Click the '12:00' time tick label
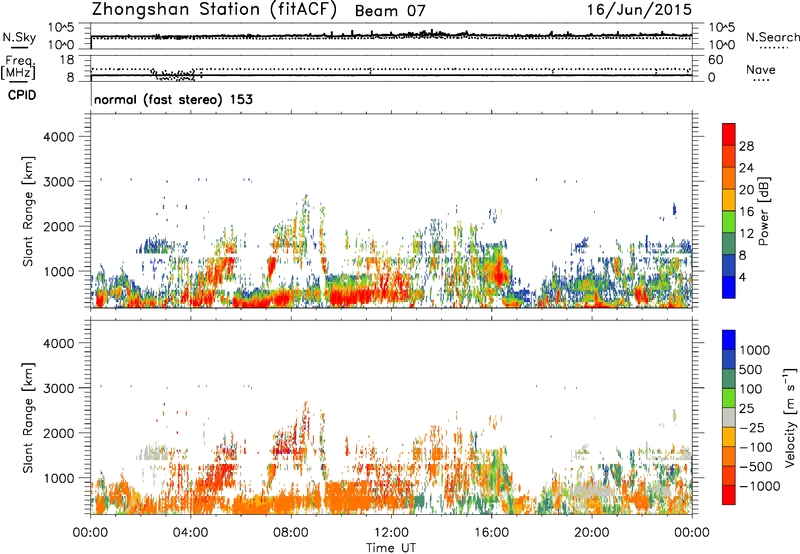Viewport: 800px width, 554px height. 391,533
